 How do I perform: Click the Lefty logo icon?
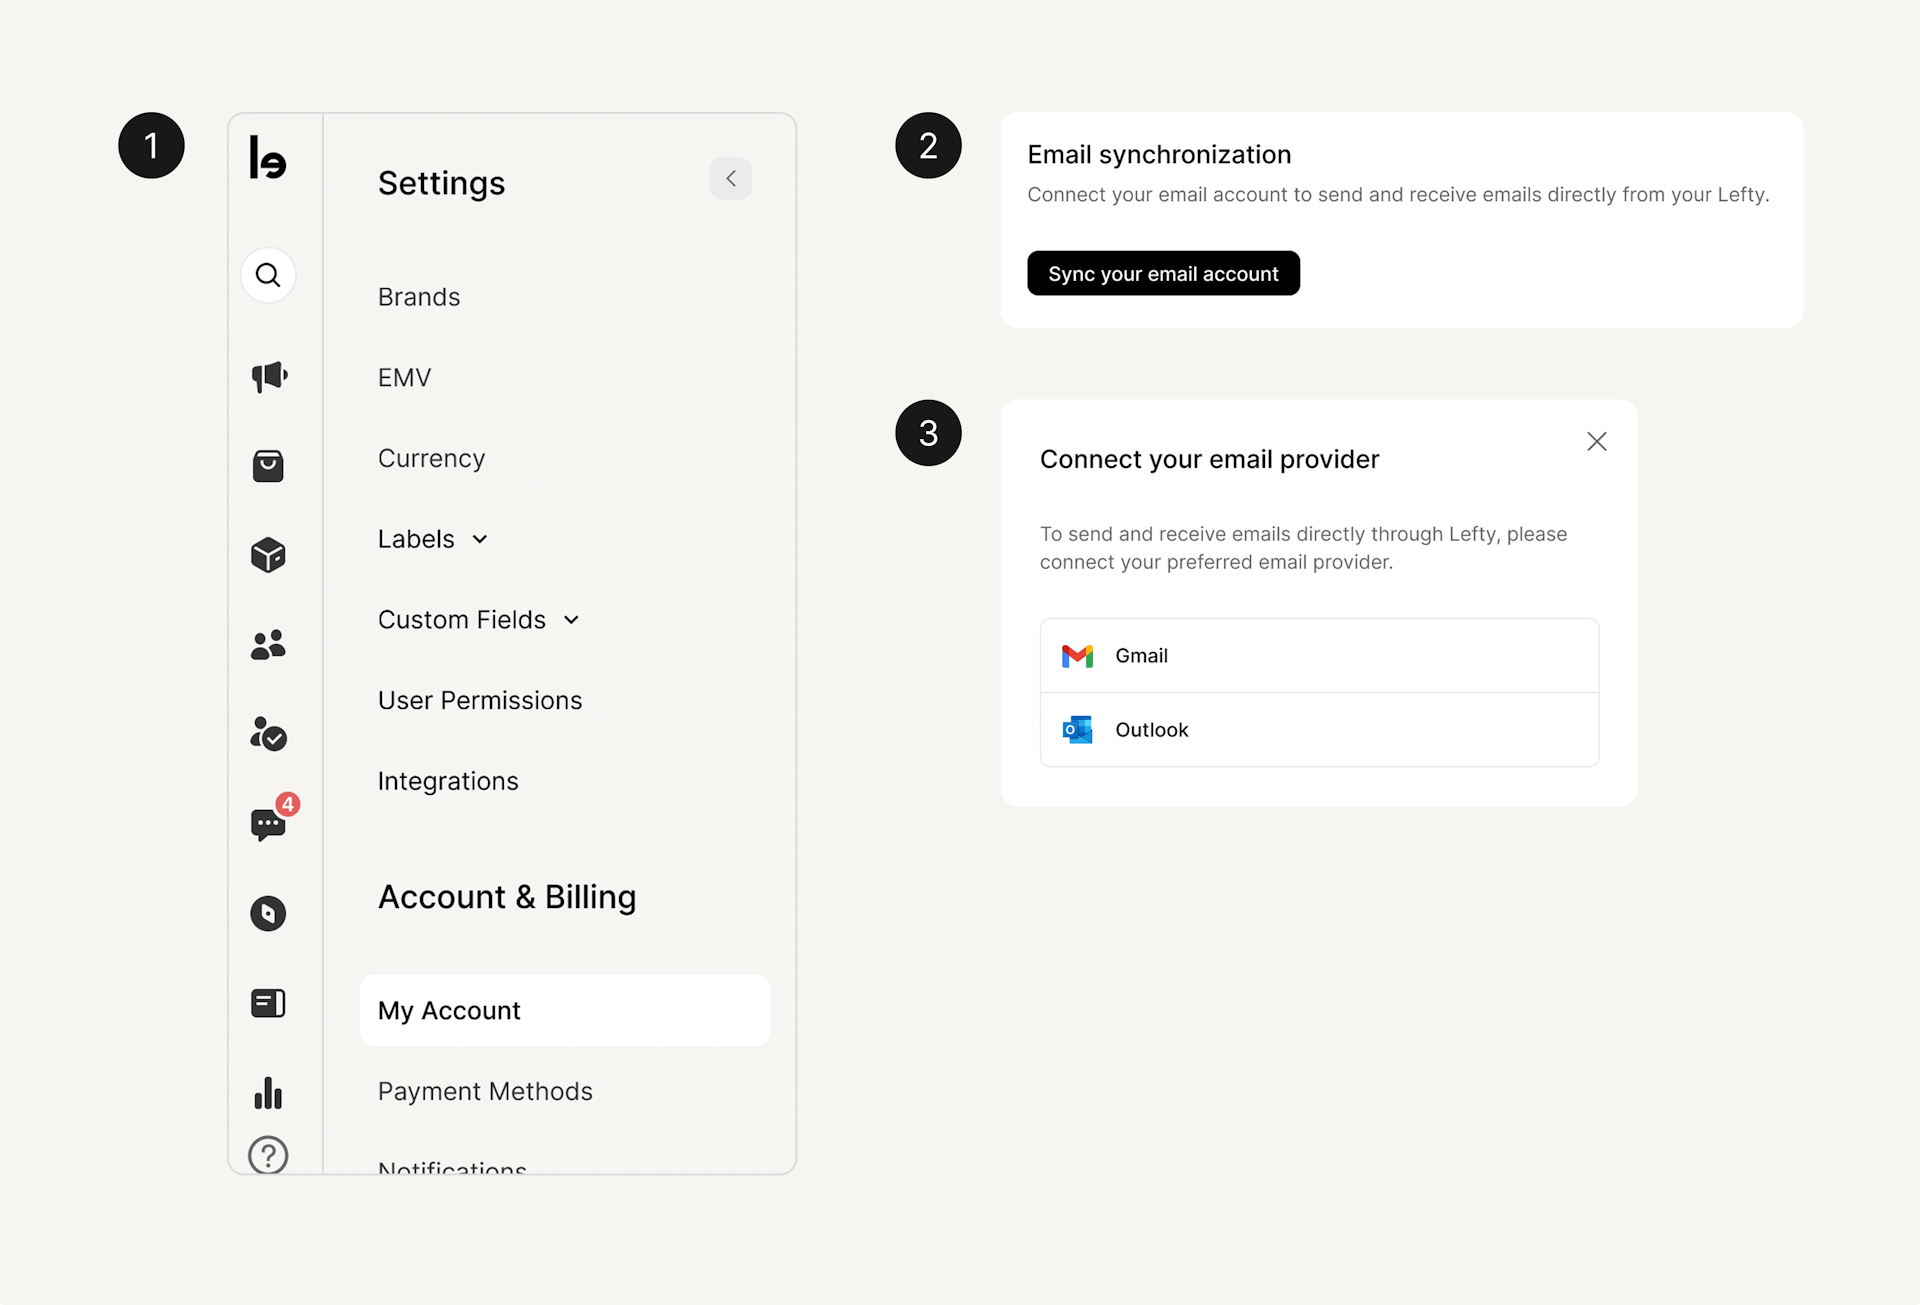coord(268,158)
